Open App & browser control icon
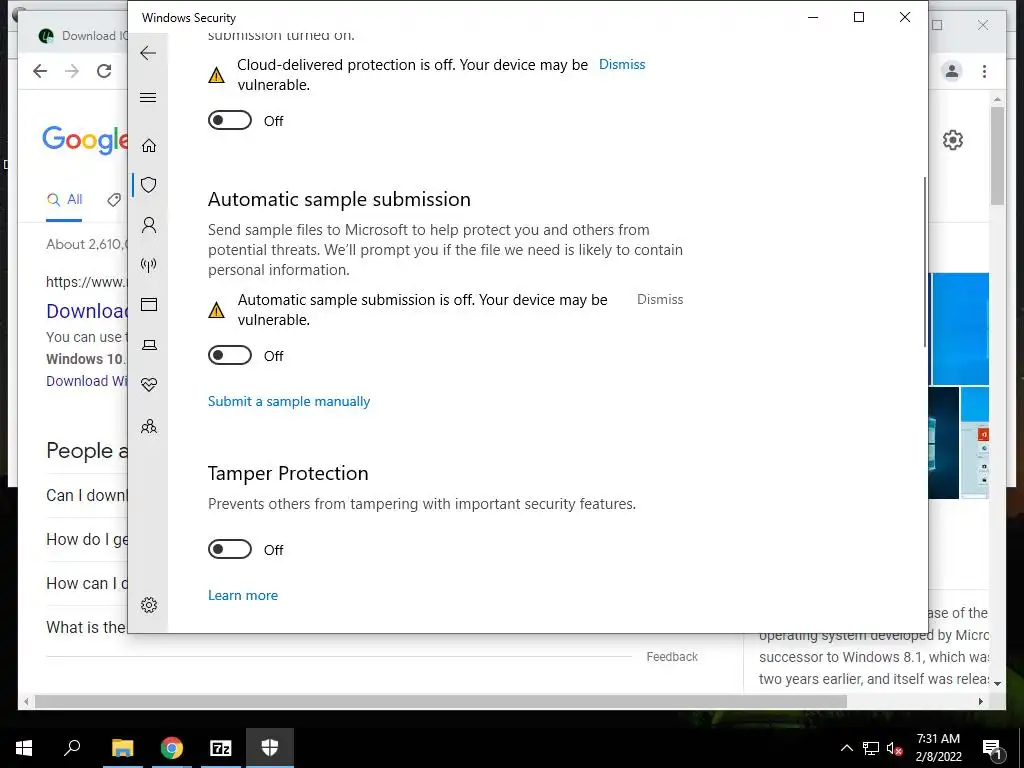The height and width of the screenshot is (768, 1024). pos(149,304)
